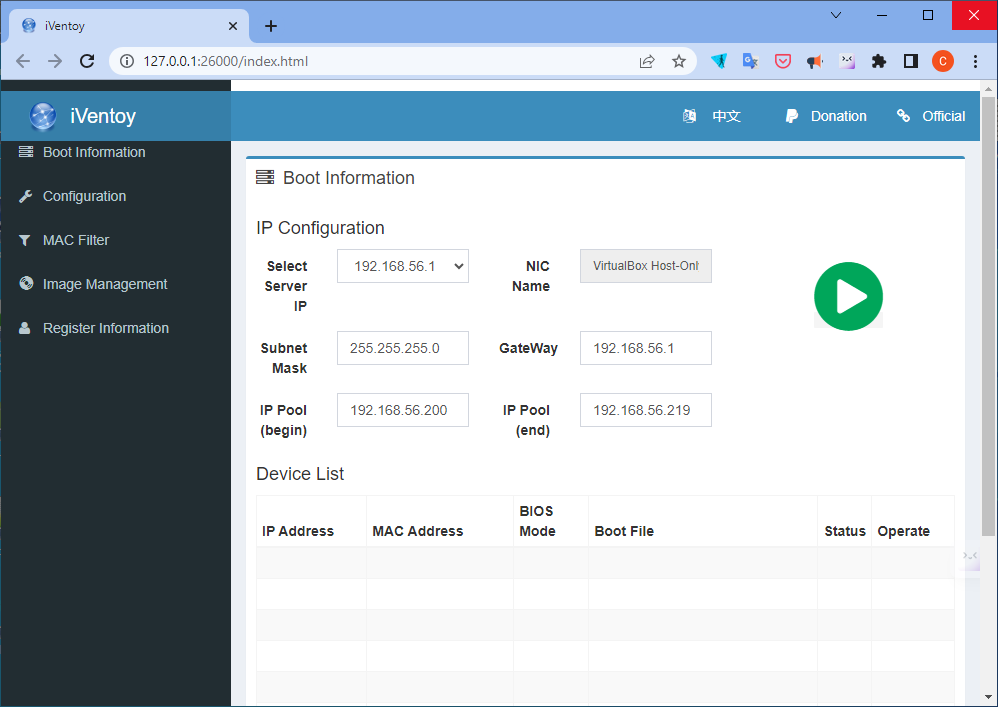The width and height of the screenshot is (998, 707).
Task: Click the site information icon in address bar
Action: tap(127, 61)
